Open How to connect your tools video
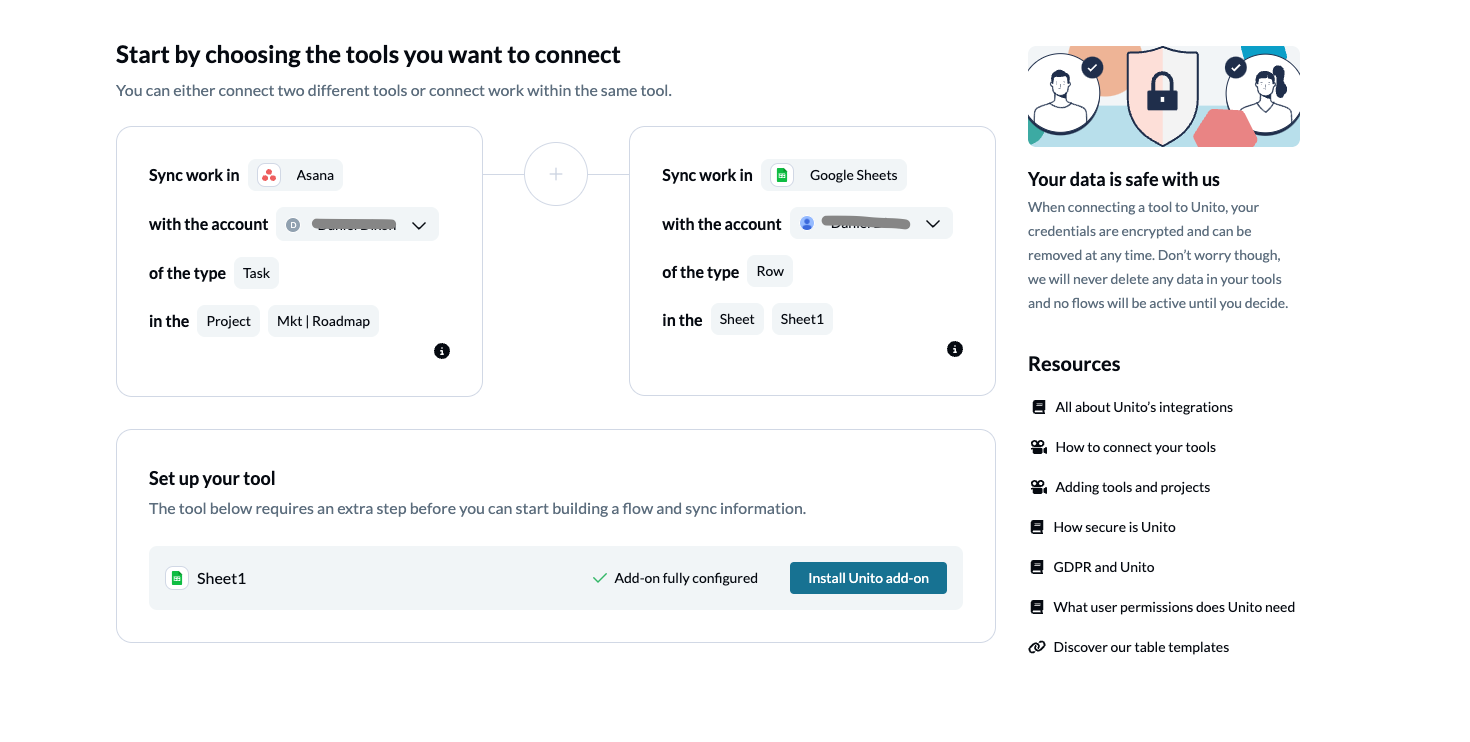Viewport: 1470px width, 742px height. tap(1135, 447)
